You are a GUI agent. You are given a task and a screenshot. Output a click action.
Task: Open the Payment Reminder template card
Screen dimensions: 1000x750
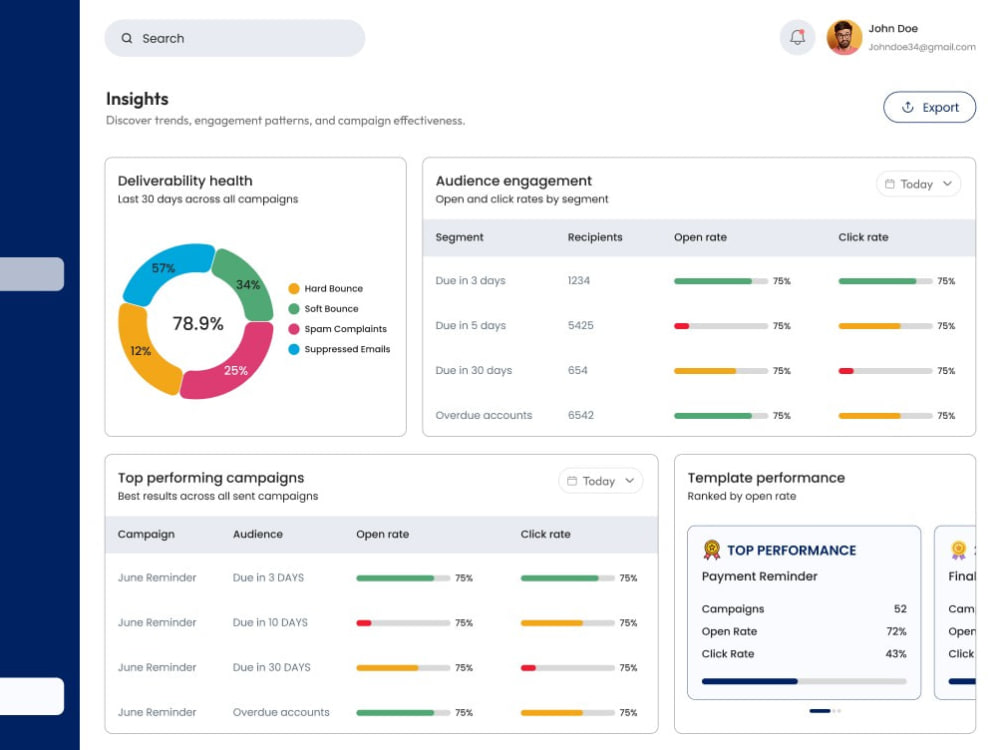(x=804, y=612)
